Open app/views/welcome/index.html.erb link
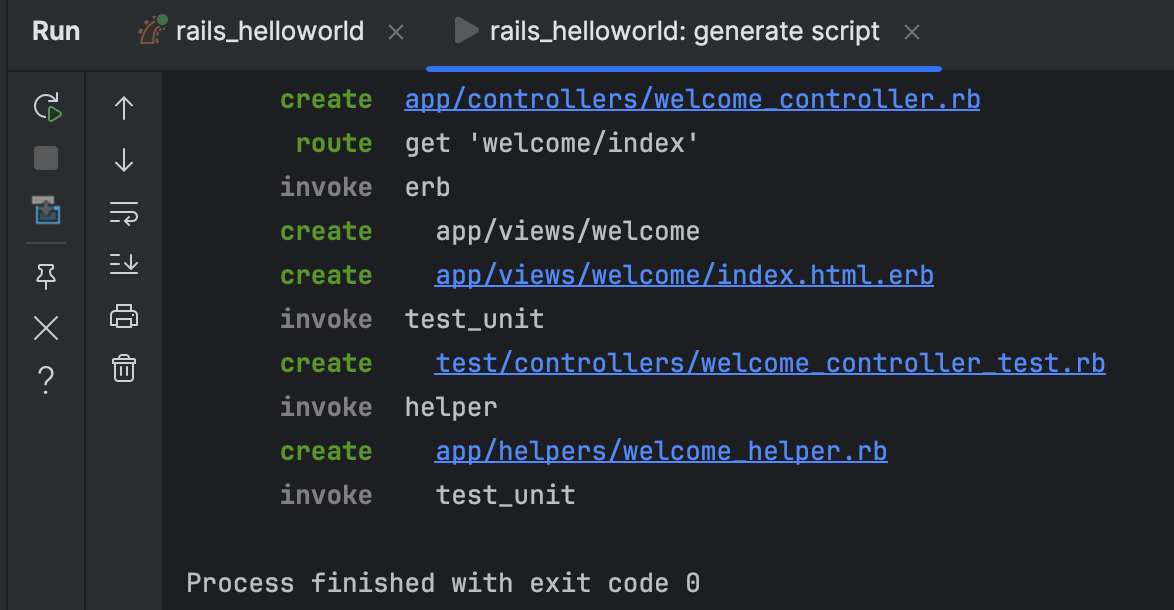The image size is (1174, 610). click(x=684, y=274)
